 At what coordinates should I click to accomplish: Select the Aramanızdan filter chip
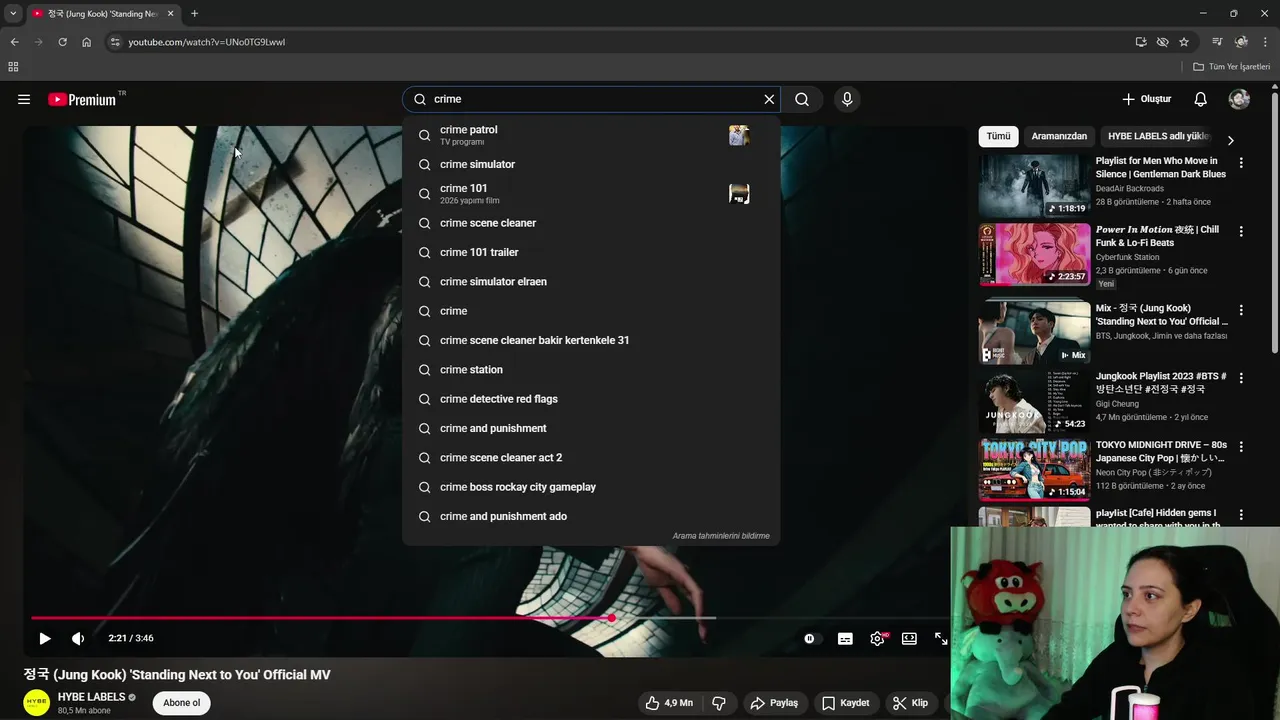pos(1059,136)
